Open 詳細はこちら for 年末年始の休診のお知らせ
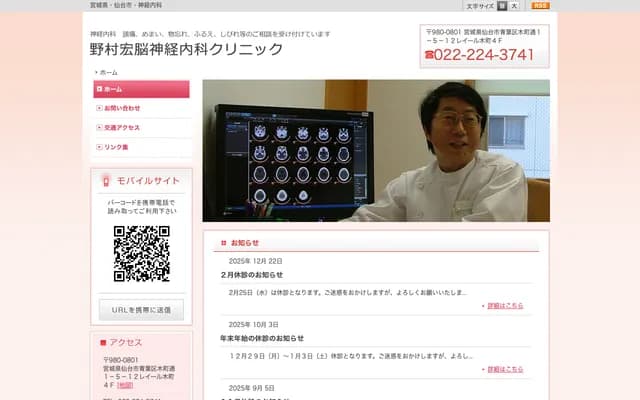Image resolution: width=640 pixels, height=400 pixels. click(505, 369)
